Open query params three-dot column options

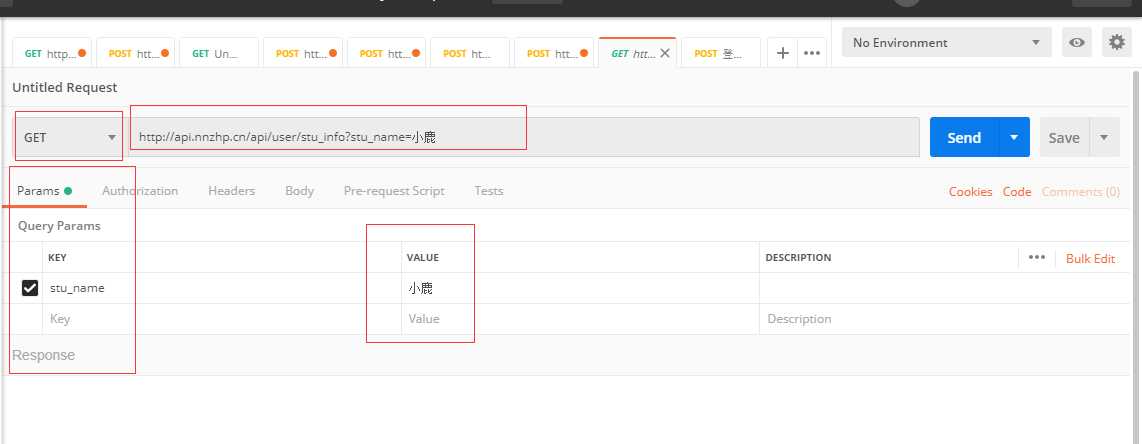1036,257
